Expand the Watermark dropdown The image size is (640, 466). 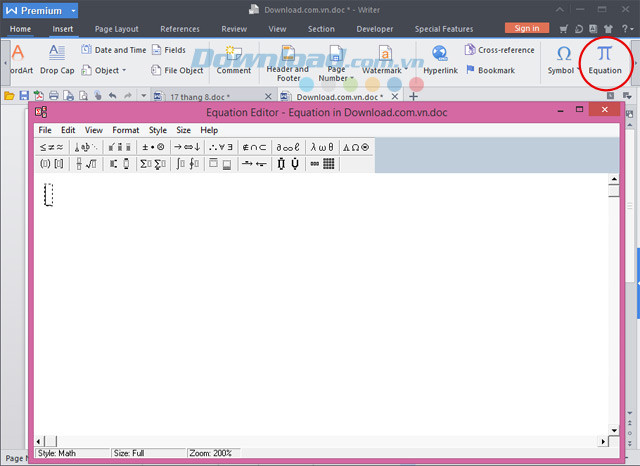(406, 69)
